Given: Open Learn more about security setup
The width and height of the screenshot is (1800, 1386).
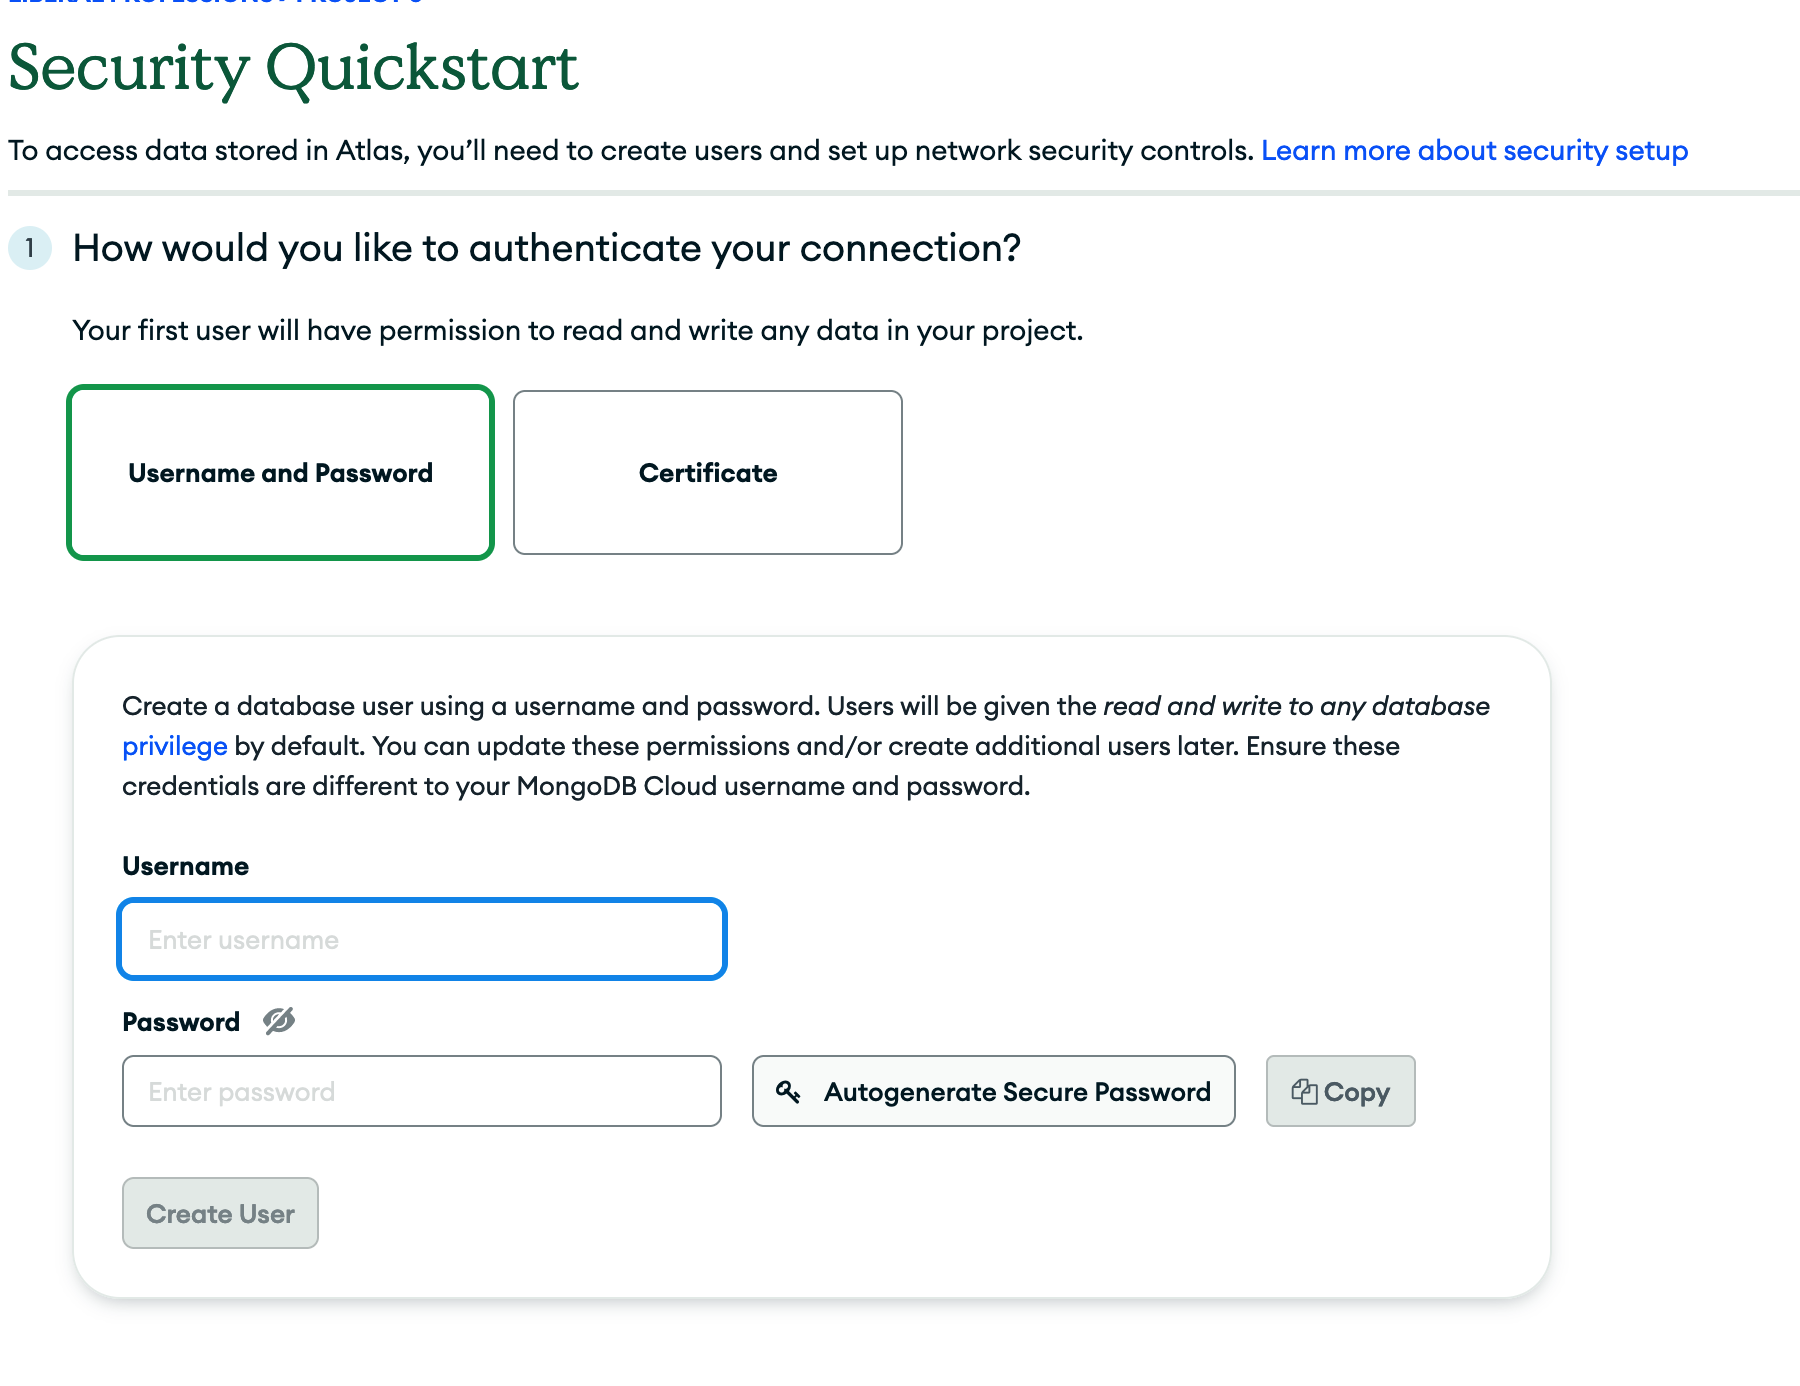Looking at the screenshot, I should click(1474, 151).
